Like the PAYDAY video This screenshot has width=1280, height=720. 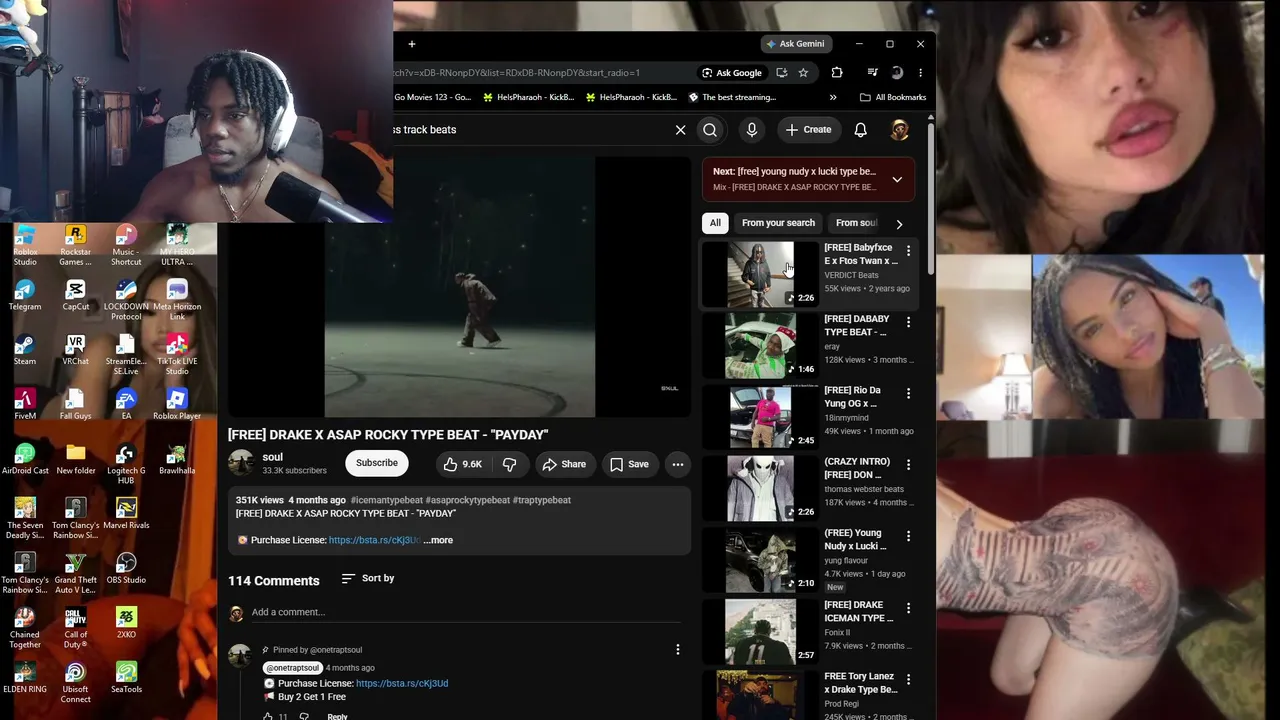click(x=463, y=464)
